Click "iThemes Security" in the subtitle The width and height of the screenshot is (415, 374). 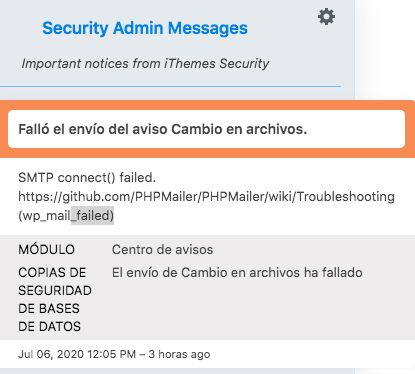(216, 63)
